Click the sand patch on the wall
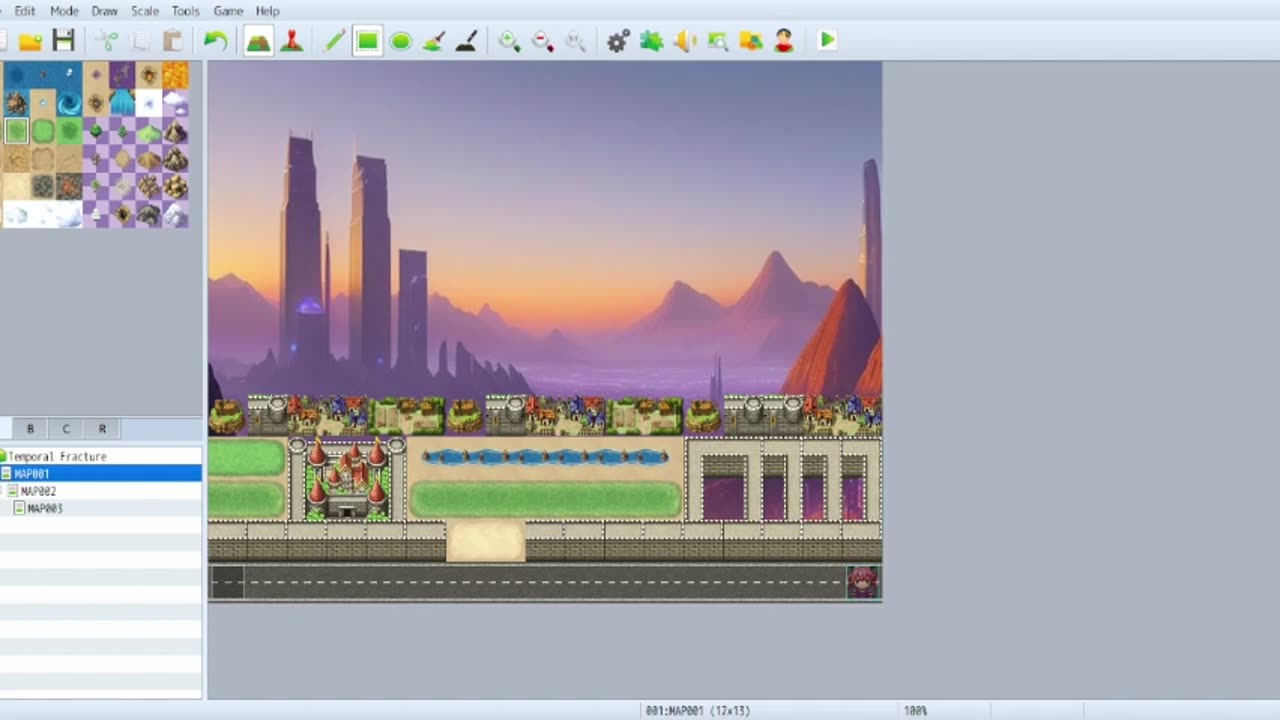This screenshot has width=1280, height=720. pos(485,541)
